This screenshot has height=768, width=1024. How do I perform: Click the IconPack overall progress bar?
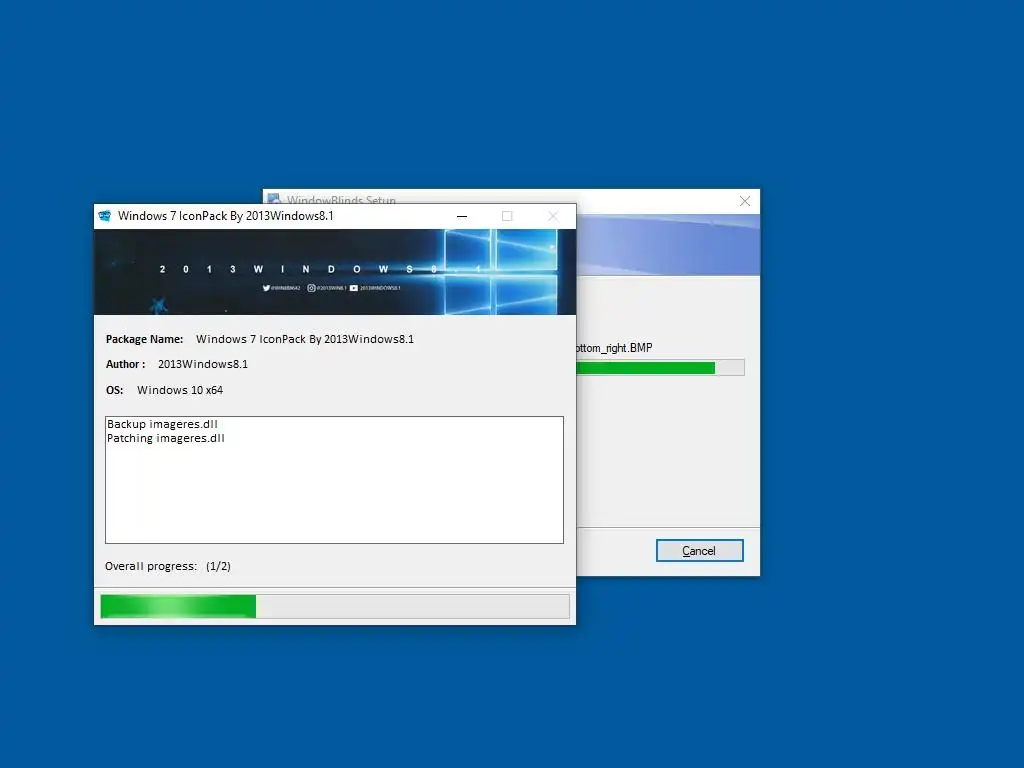(335, 606)
